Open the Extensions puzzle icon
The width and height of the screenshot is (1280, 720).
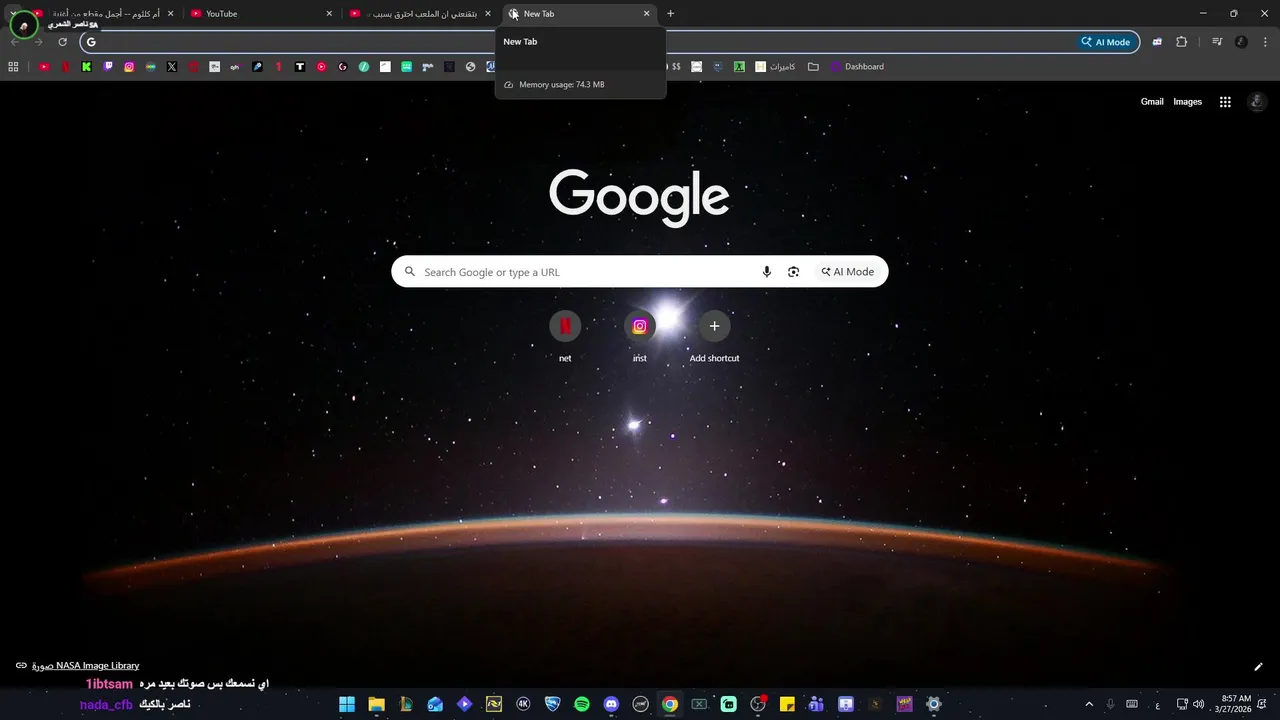[1182, 42]
